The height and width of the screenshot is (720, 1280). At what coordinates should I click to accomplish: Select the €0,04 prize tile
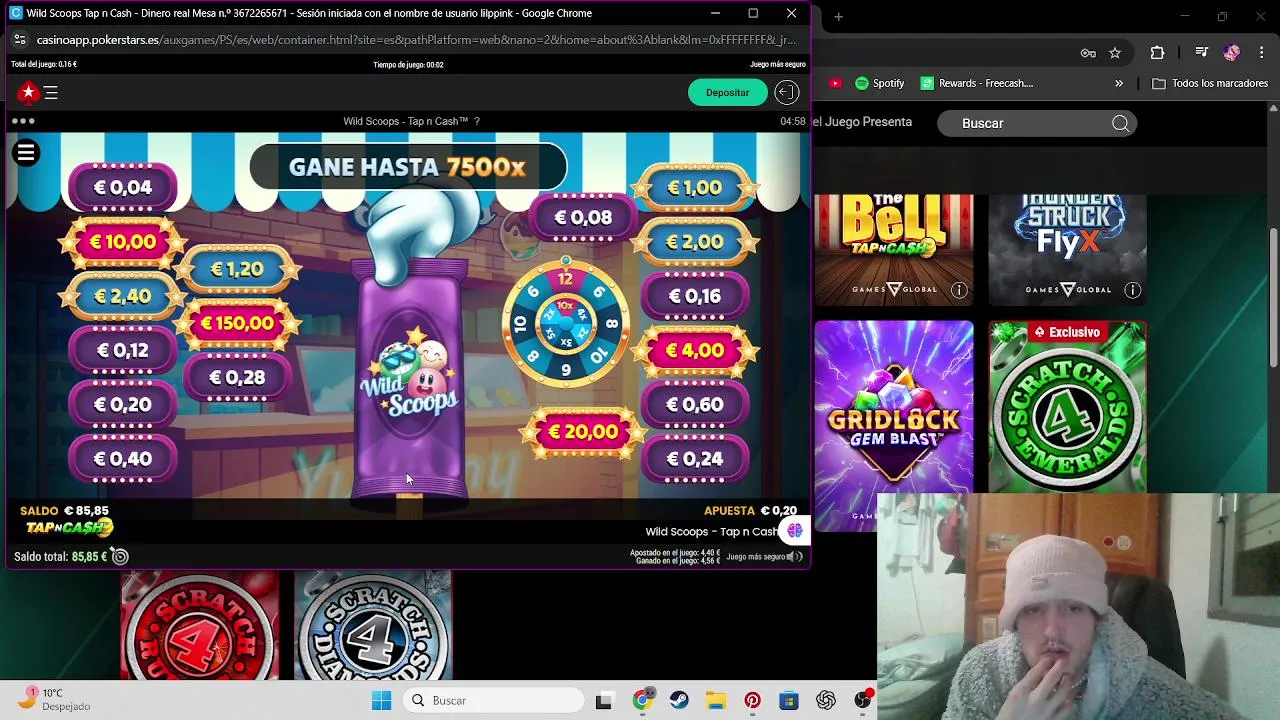click(123, 187)
